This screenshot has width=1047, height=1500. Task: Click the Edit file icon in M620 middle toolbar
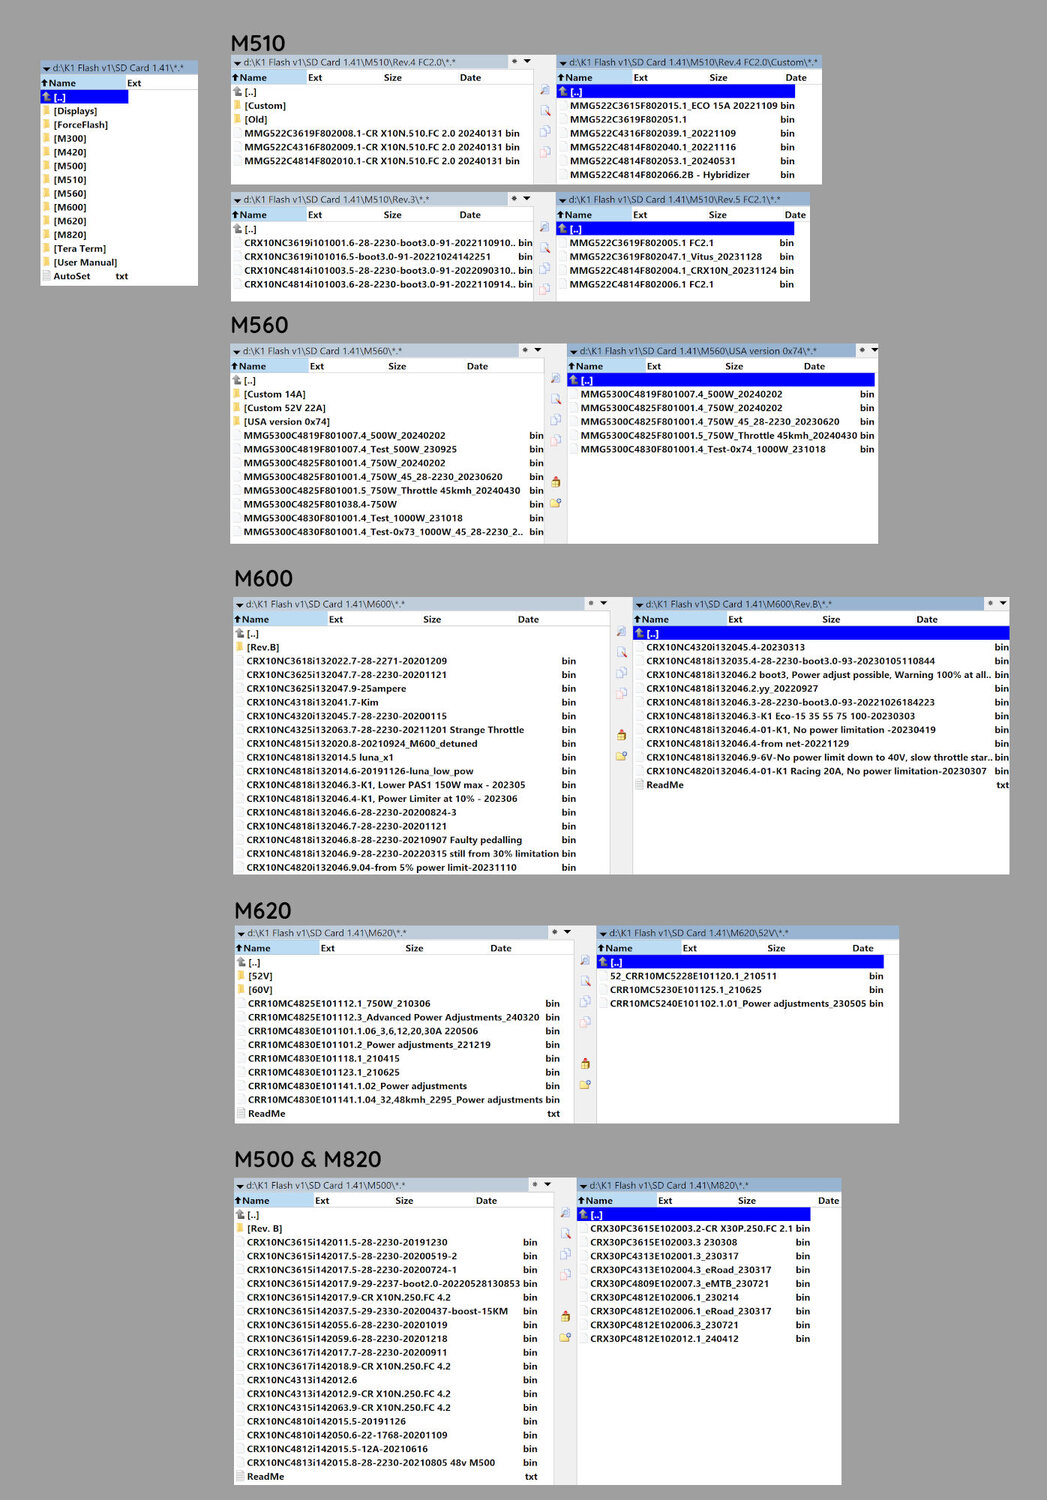(585, 981)
